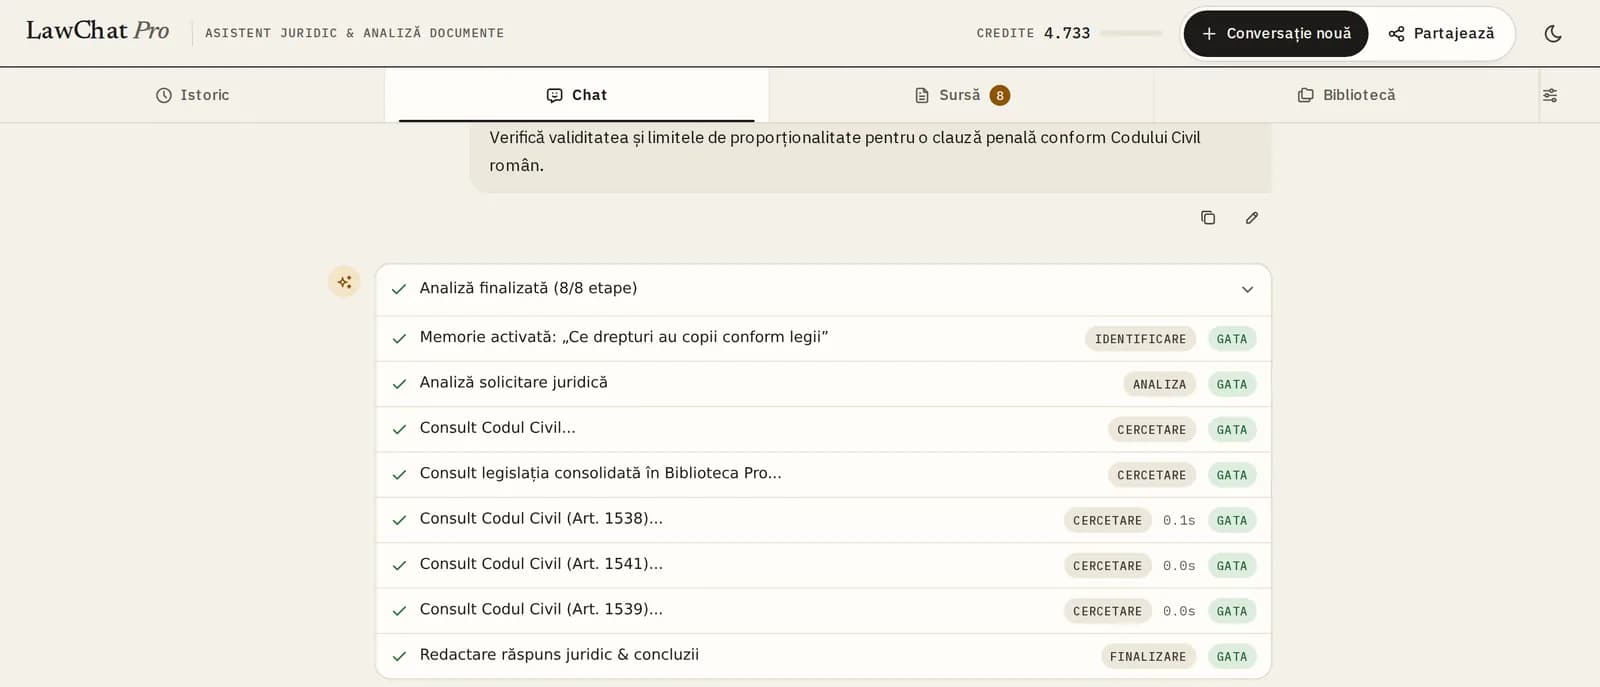Image resolution: width=1600 pixels, height=687 pixels.
Task: Select Consult Codul Civil (Art. 1541) step
Action: 541,564
